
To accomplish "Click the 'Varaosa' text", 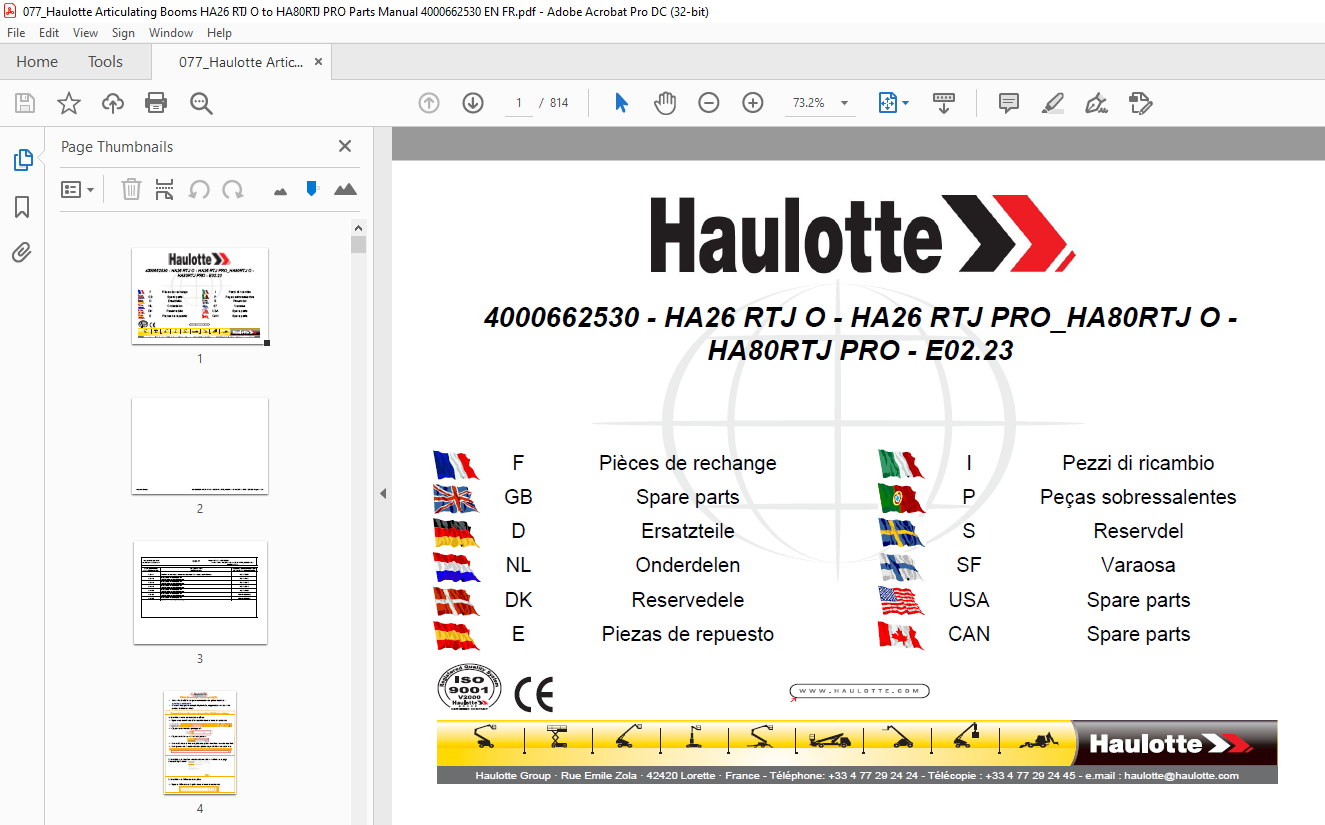I will tap(1138, 565).
